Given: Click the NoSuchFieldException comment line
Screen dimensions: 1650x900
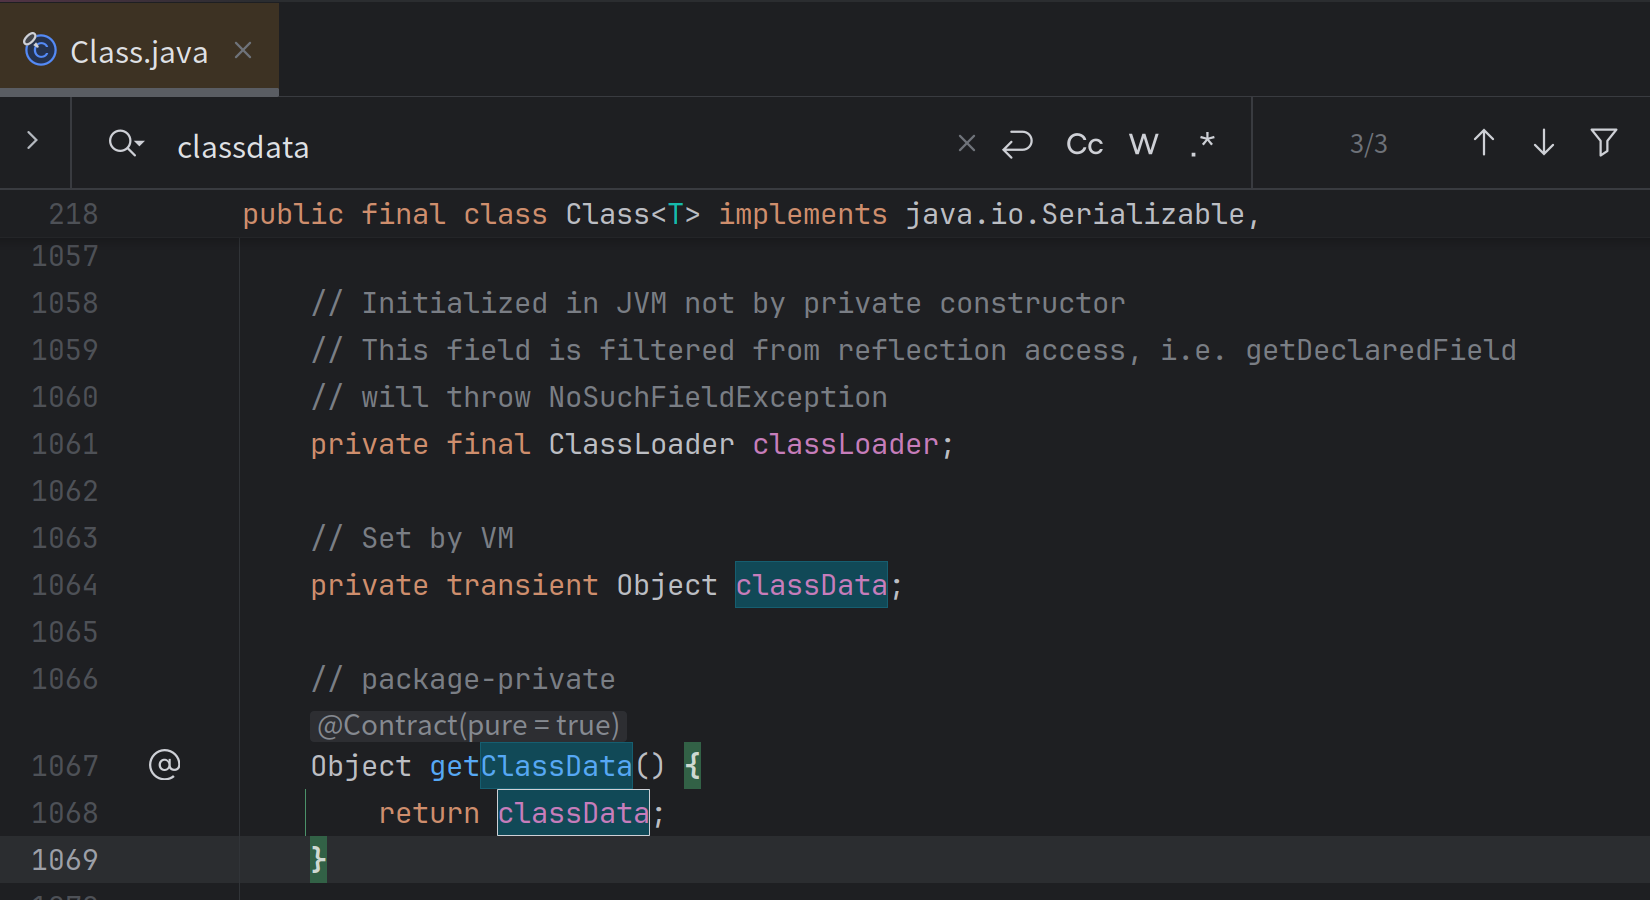Looking at the screenshot, I should point(599,397).
